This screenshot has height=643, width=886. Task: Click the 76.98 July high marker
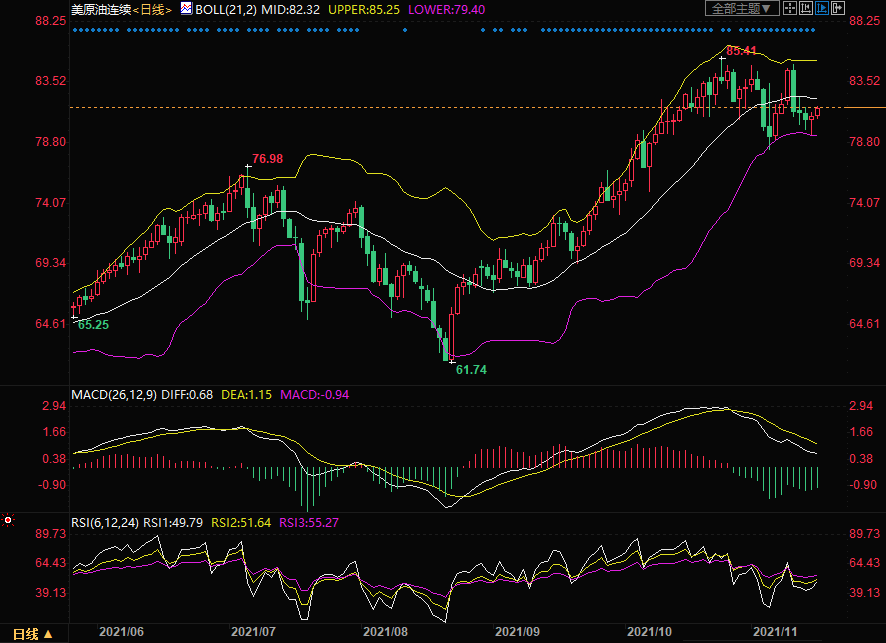tap(268, 159)
